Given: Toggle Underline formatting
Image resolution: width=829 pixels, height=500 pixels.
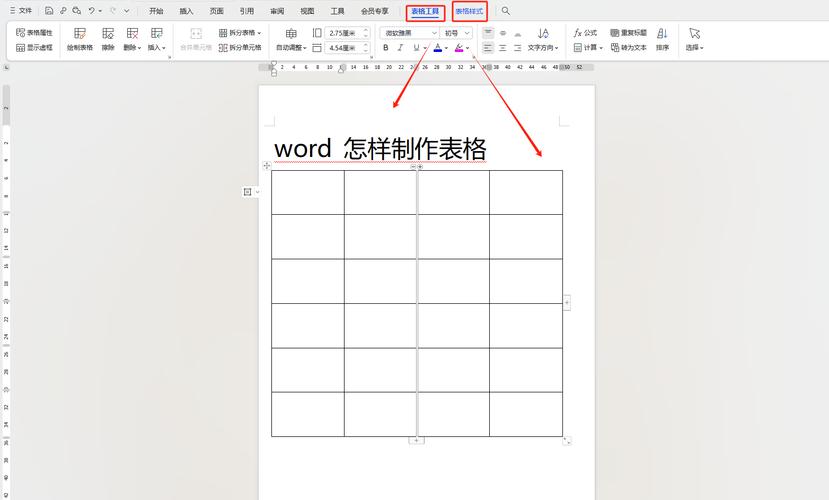Looking at the screenshot, I should point(416,48).
